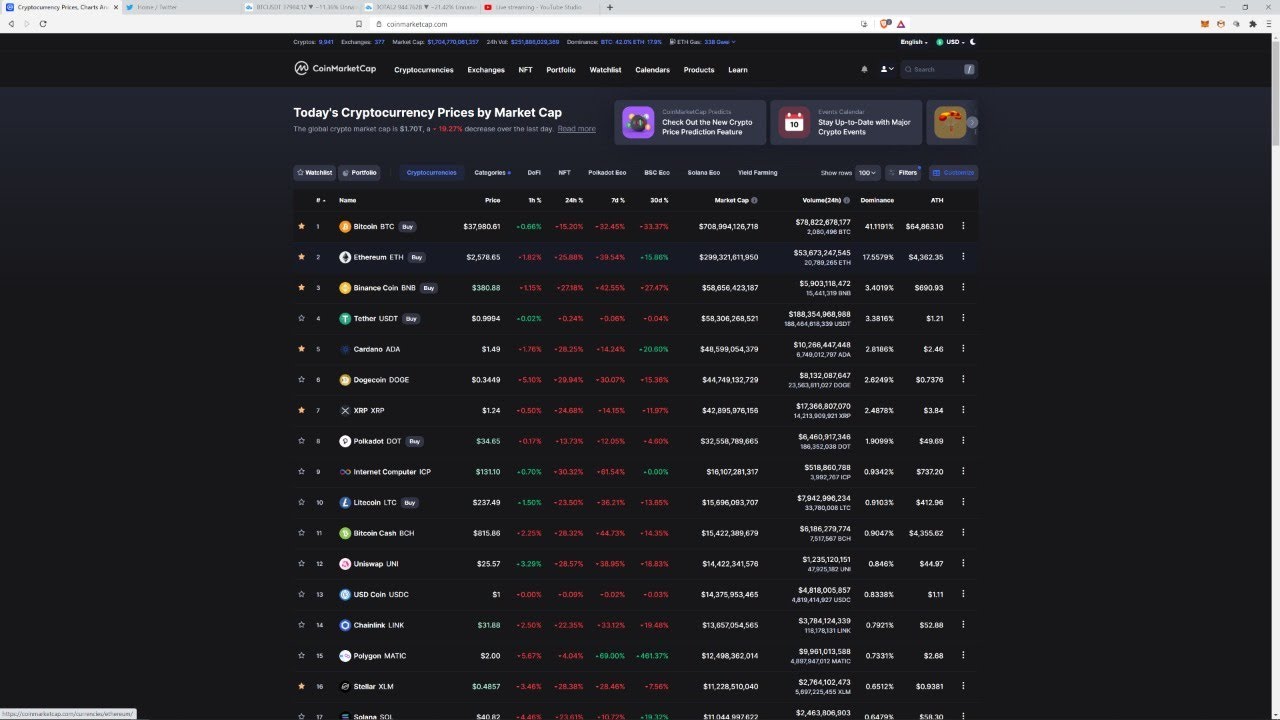Viewport: 1280px width, 720px height.
Task: Open the English language dropdown
Action: tap(914, 42)
